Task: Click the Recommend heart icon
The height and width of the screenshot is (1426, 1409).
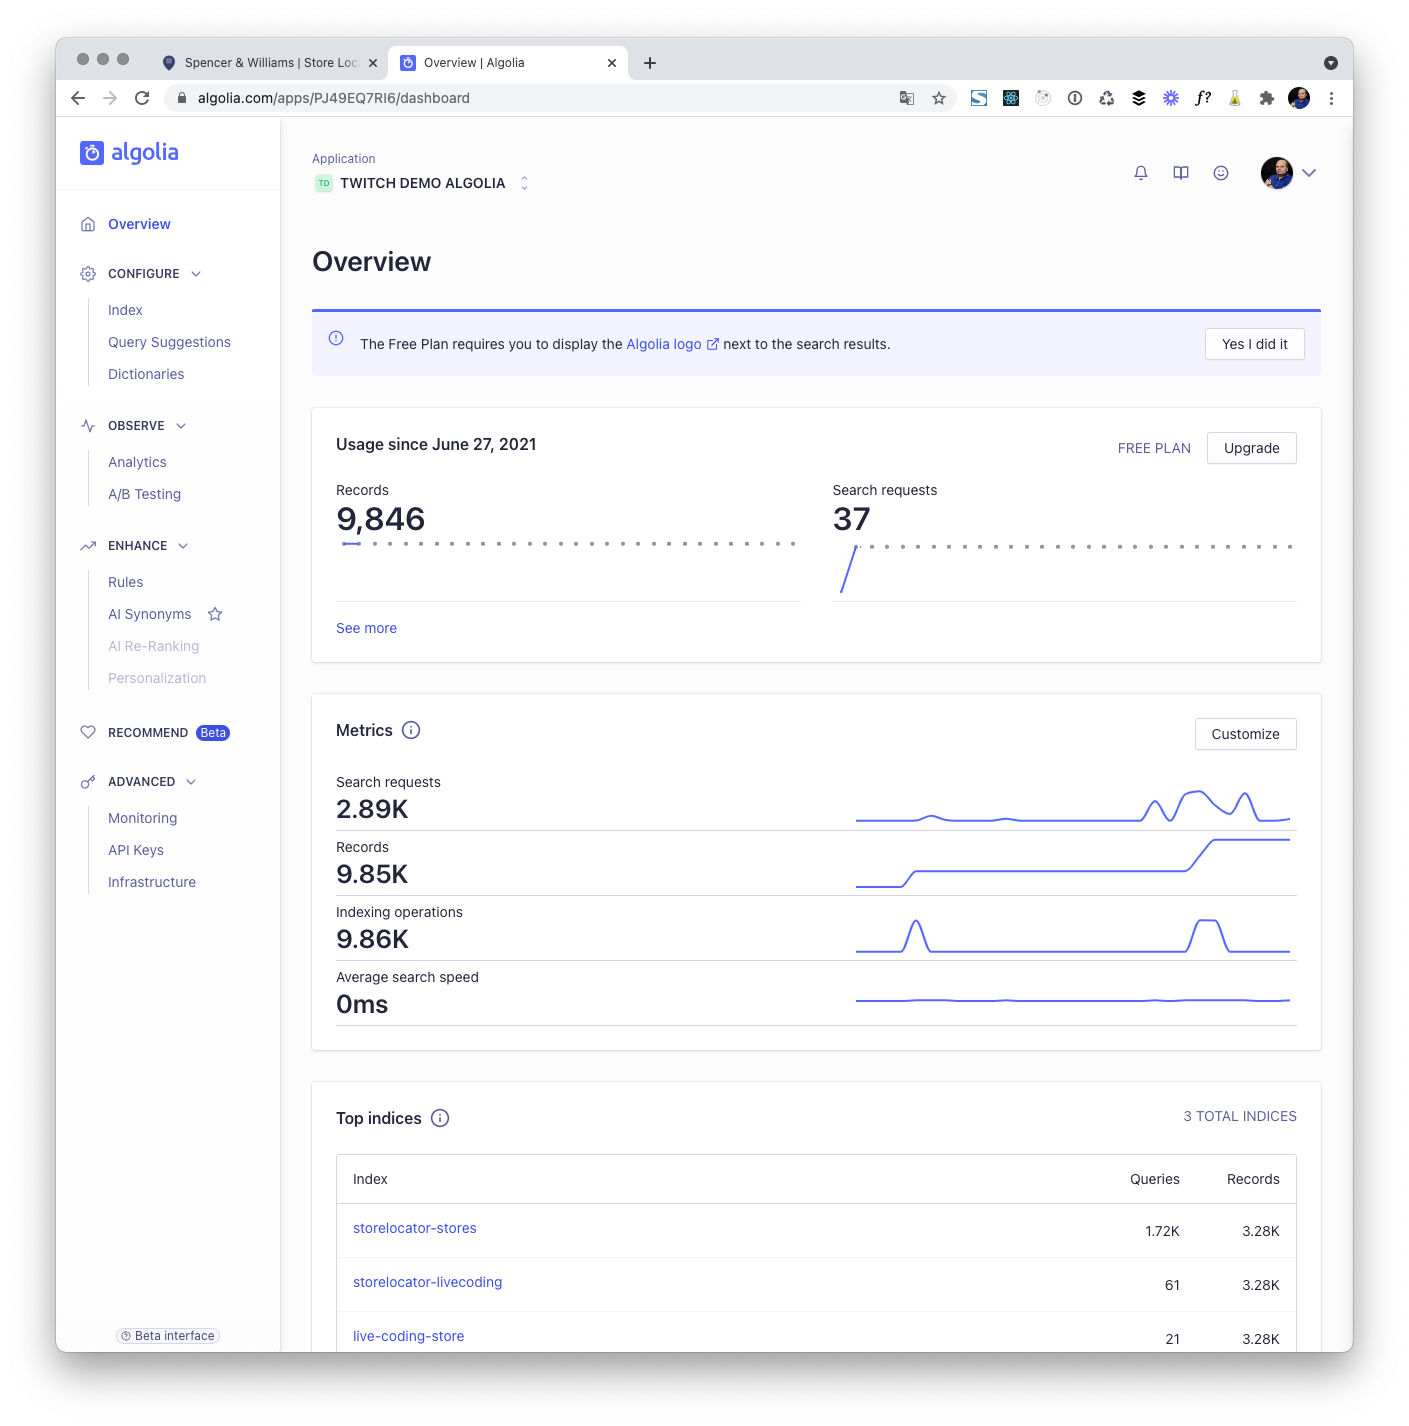Action: [88, 732]
